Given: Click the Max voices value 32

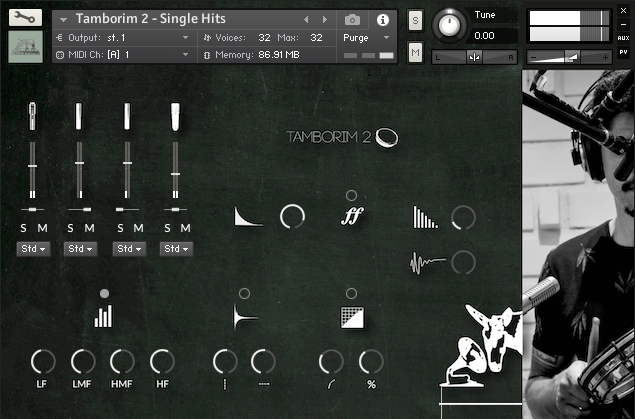Looking at the screenshot, I should click(x=316, y=38).
